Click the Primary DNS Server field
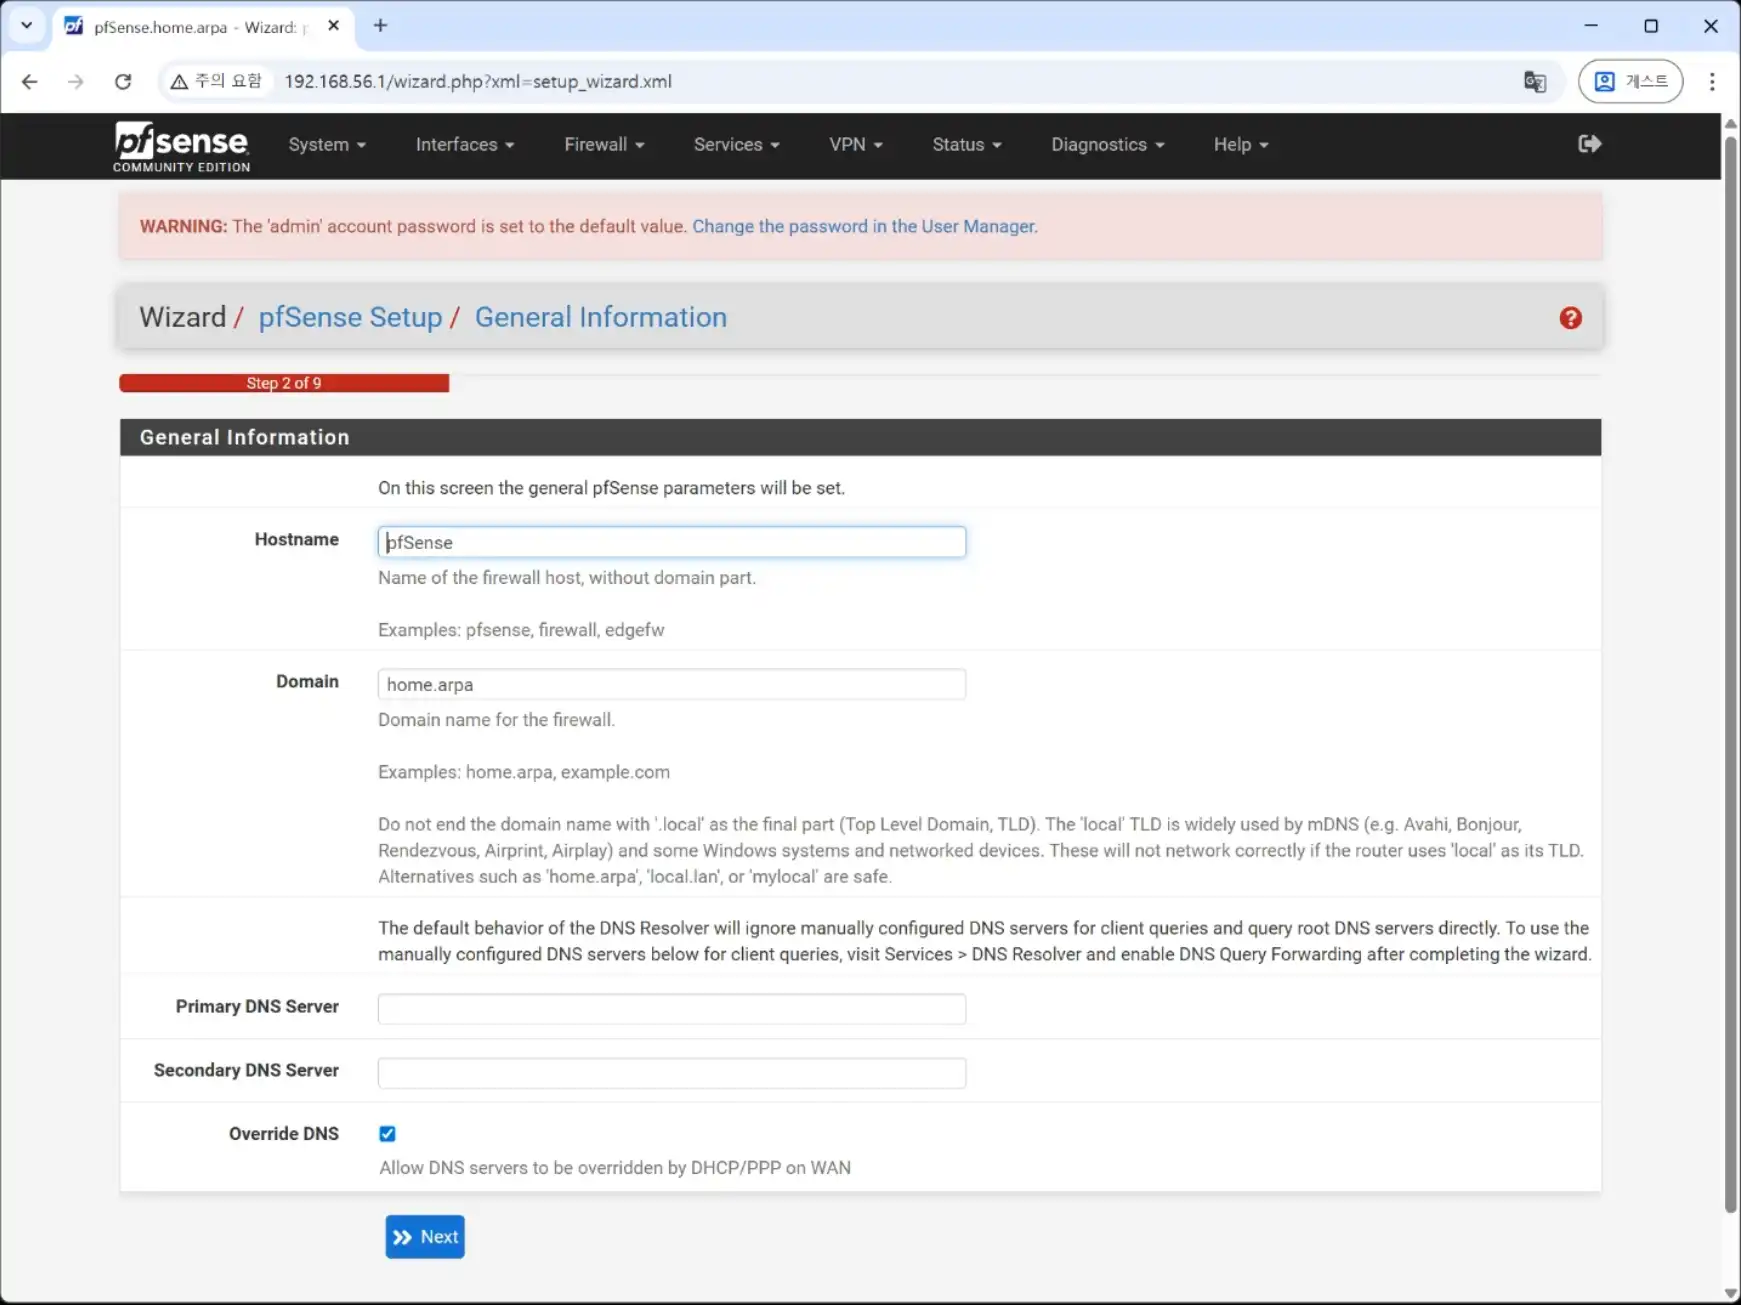Viewport: 1741px width, 1305px height. 671,1009
